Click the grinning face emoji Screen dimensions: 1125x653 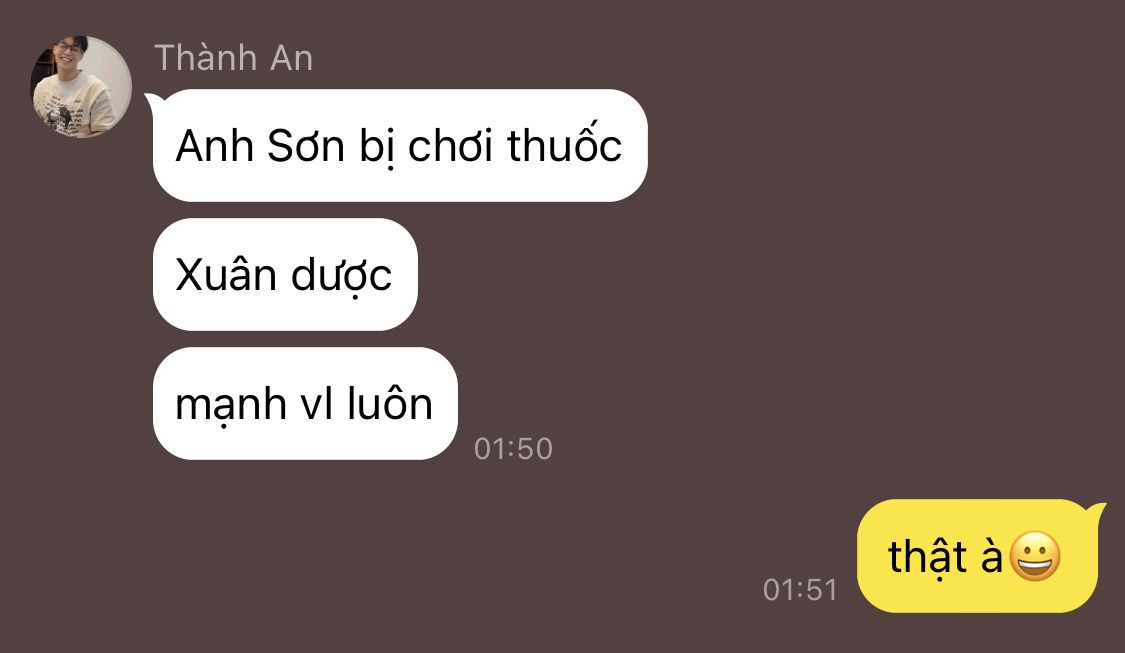click(1035, 556)
